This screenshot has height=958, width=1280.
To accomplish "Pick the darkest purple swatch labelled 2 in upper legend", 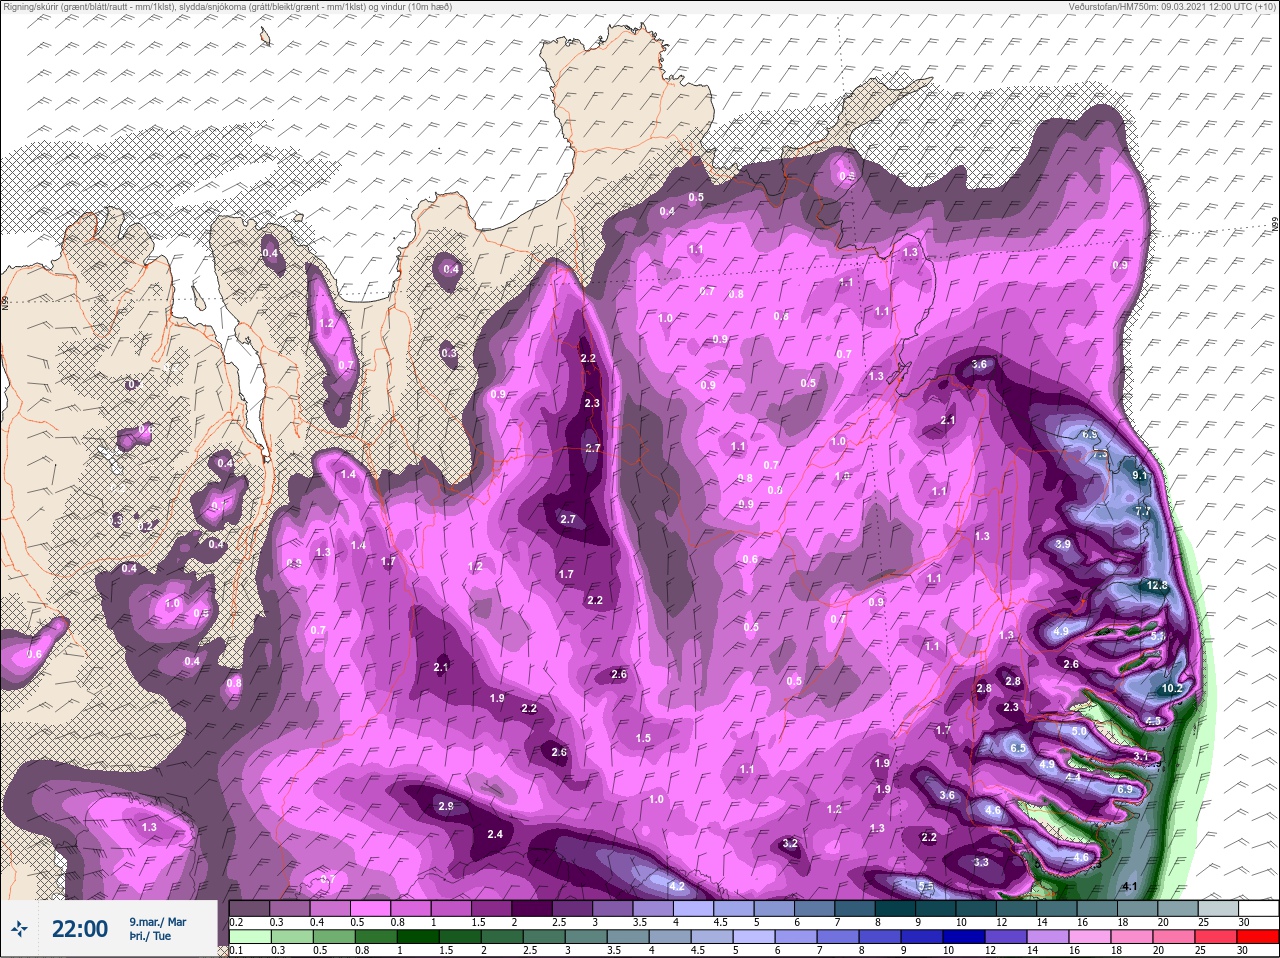I will [x=532, y=908].
